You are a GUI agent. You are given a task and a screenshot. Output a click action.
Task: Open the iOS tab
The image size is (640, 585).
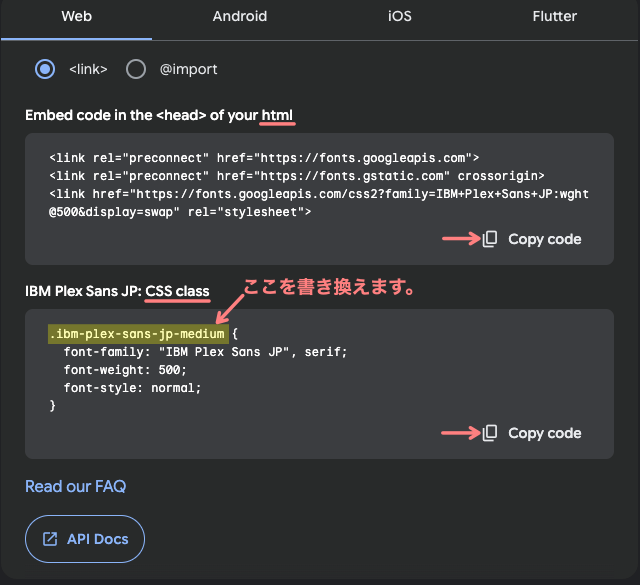[x=400, y=16]
